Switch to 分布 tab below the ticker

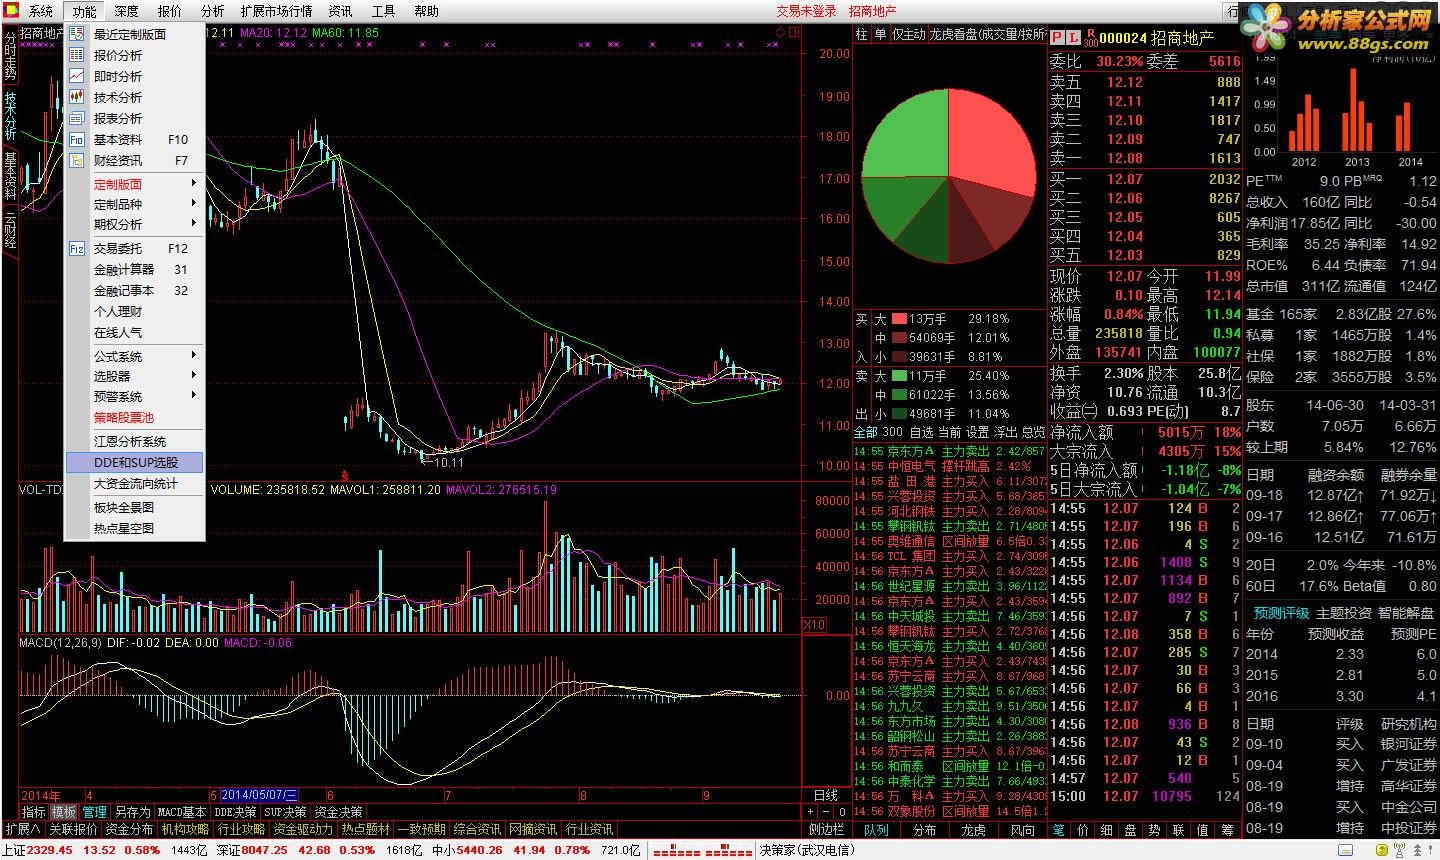[924, 830]
